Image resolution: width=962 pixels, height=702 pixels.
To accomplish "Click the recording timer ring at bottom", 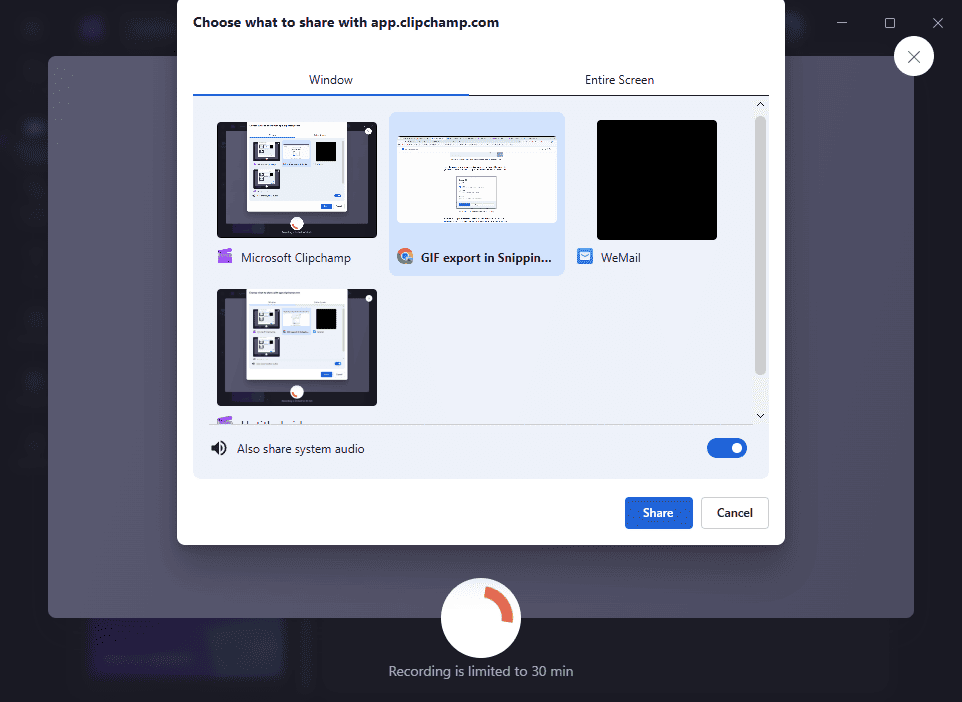I will click(x=481, y=618).
